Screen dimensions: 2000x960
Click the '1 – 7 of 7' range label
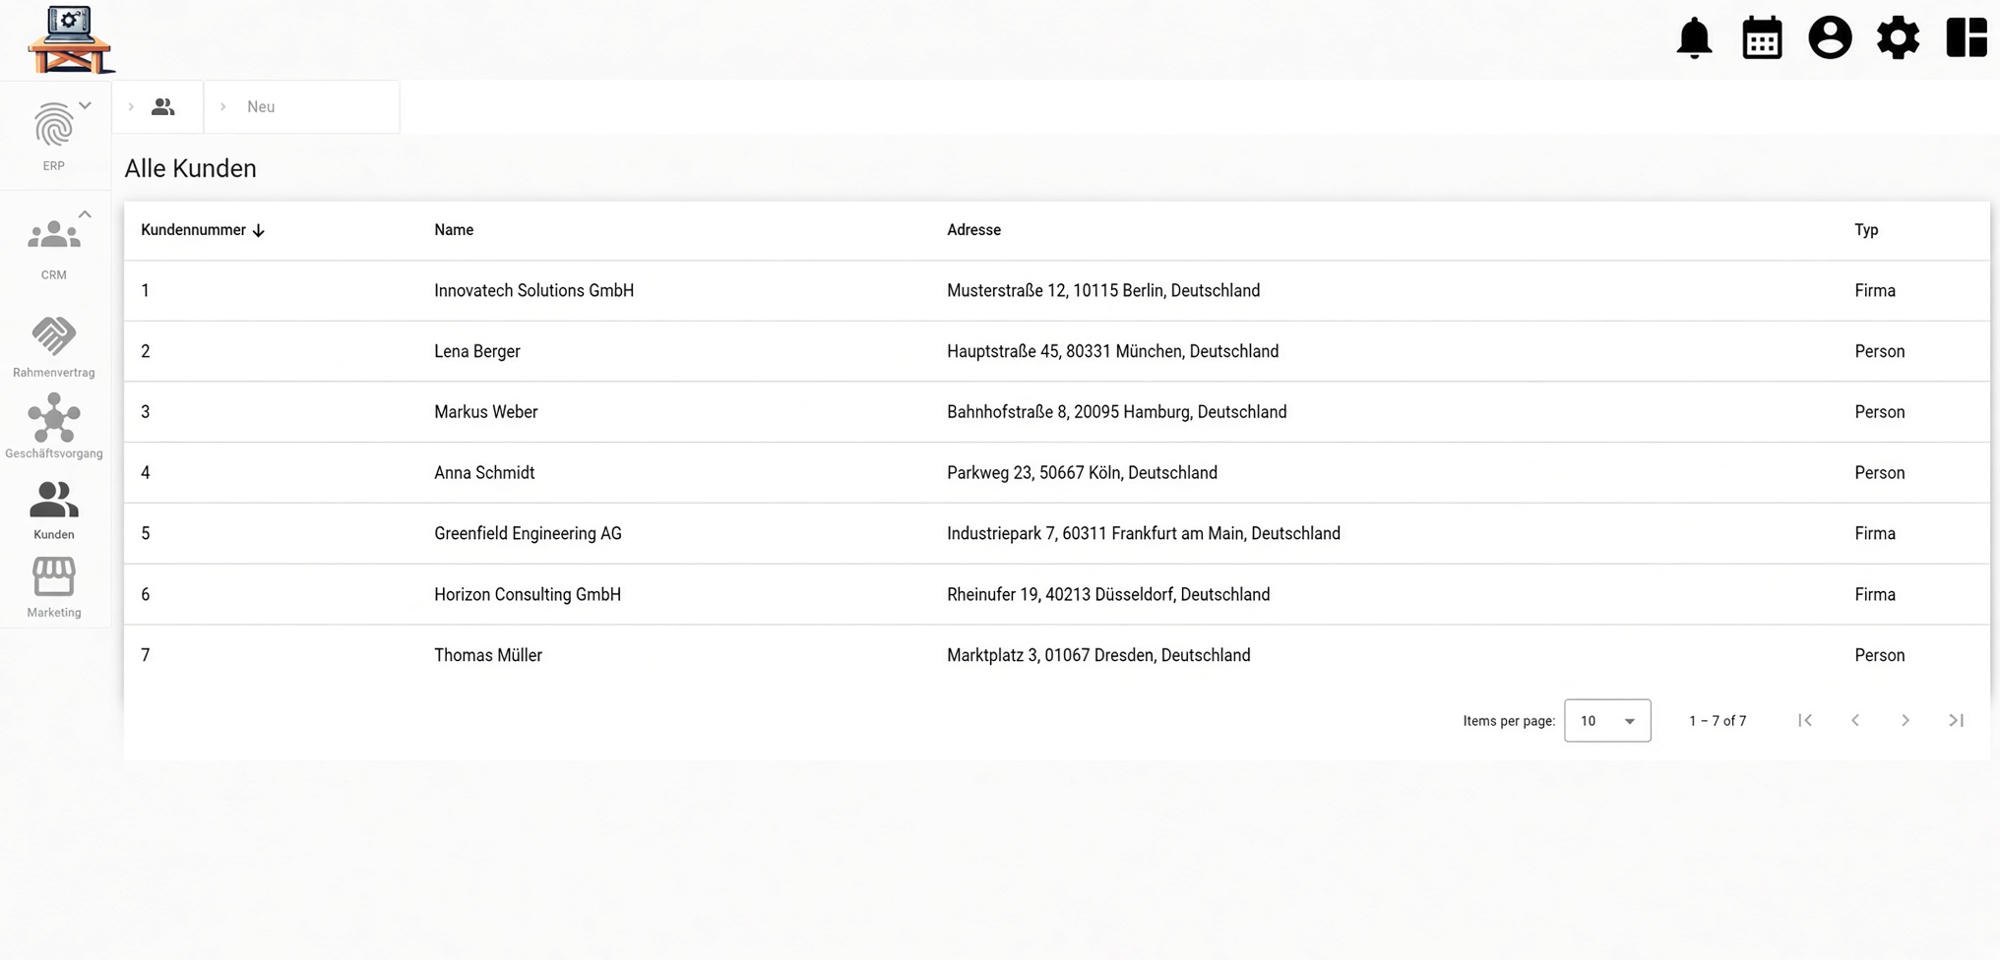pyautogui.click(x=1717, y=721)
